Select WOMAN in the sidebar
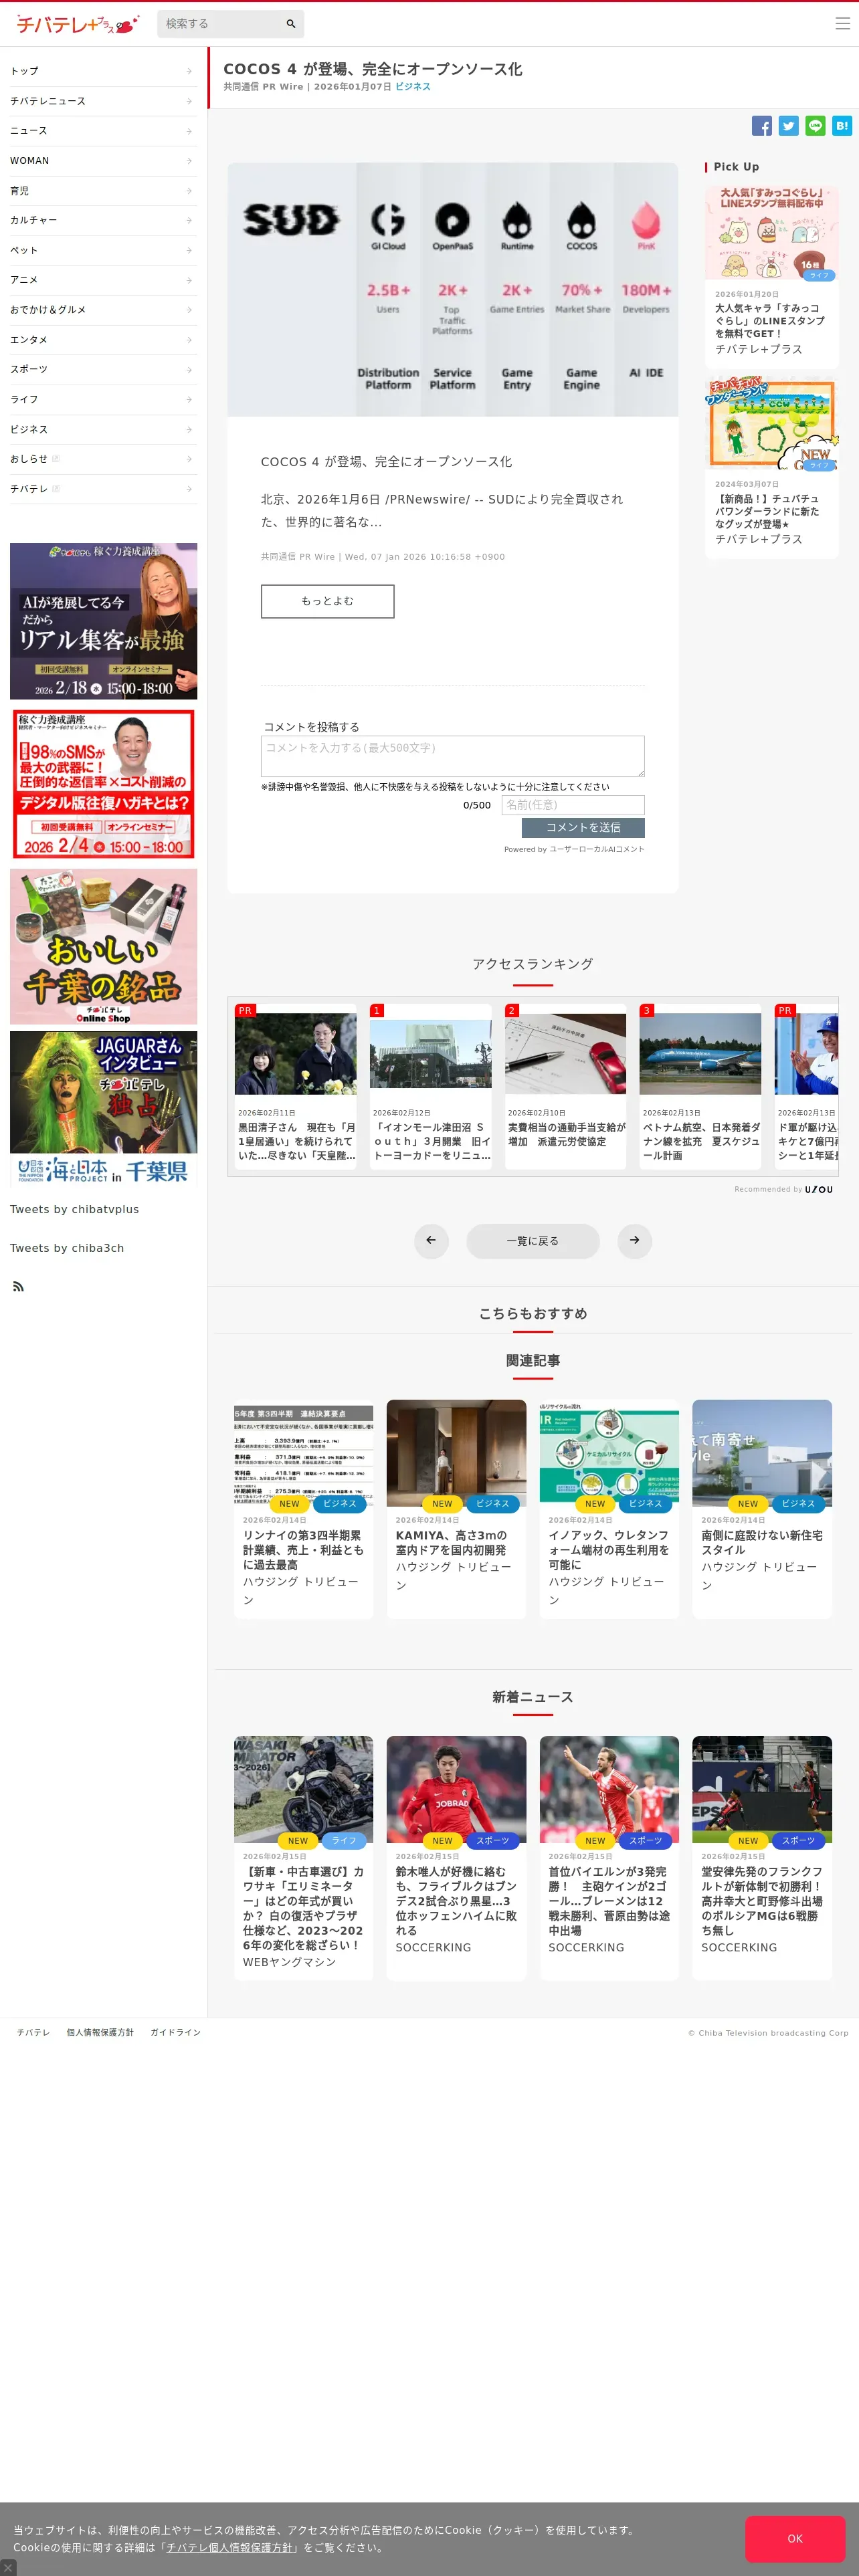The image size is (859, 2576). coord(103,161)
